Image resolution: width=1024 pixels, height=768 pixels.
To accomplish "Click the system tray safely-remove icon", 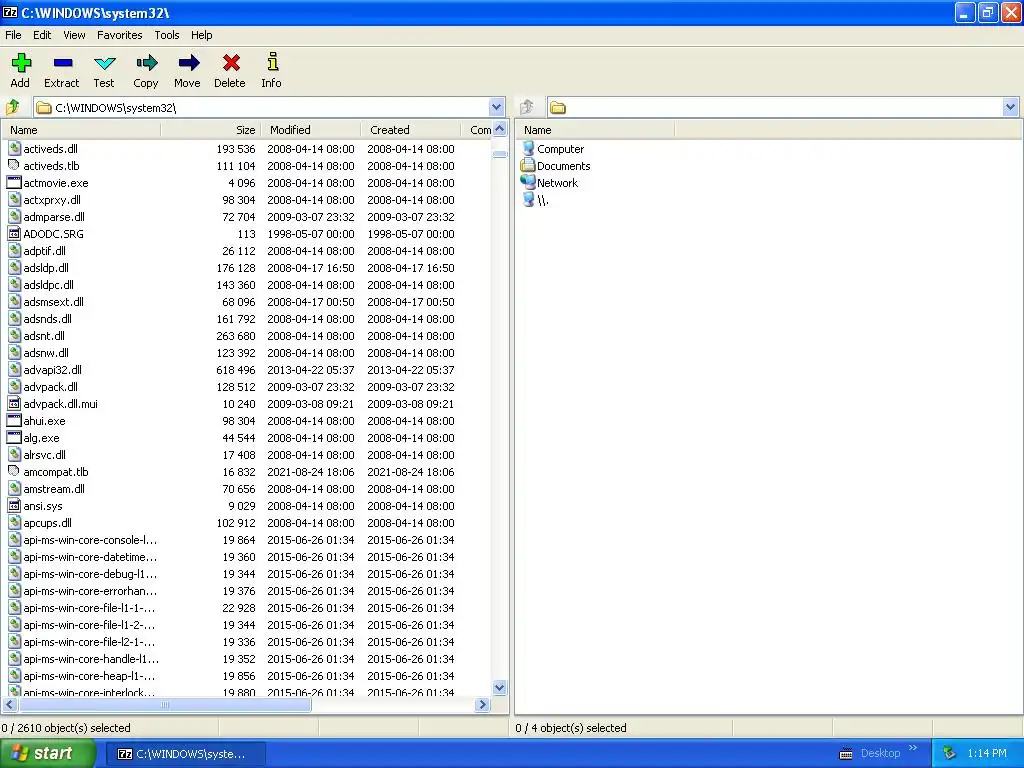I will point(950,754).
